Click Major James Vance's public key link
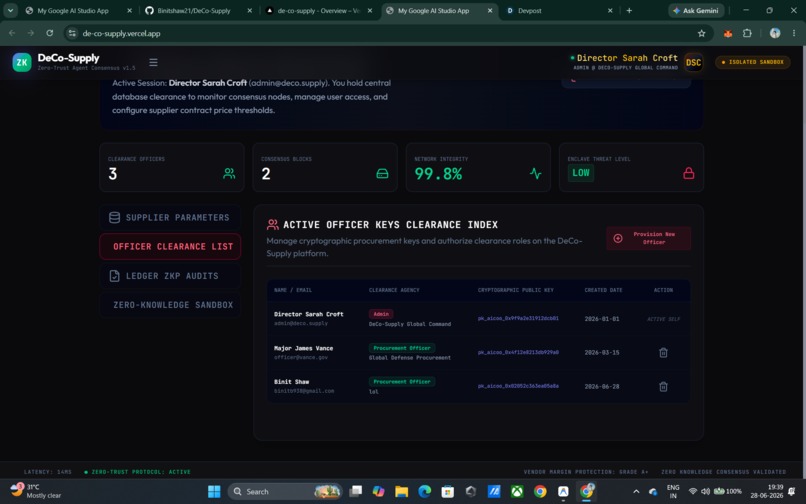 click(x=518, y=352)
